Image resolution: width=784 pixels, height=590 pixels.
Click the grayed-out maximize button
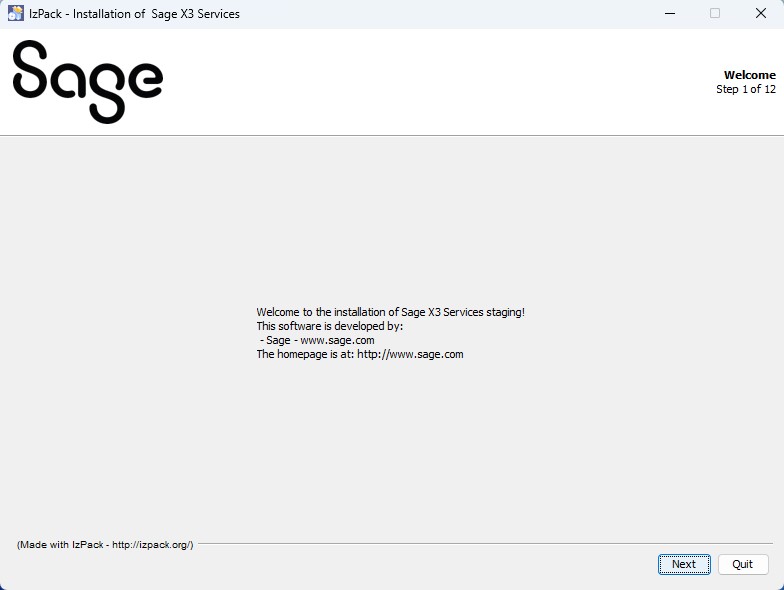(715, 14)
